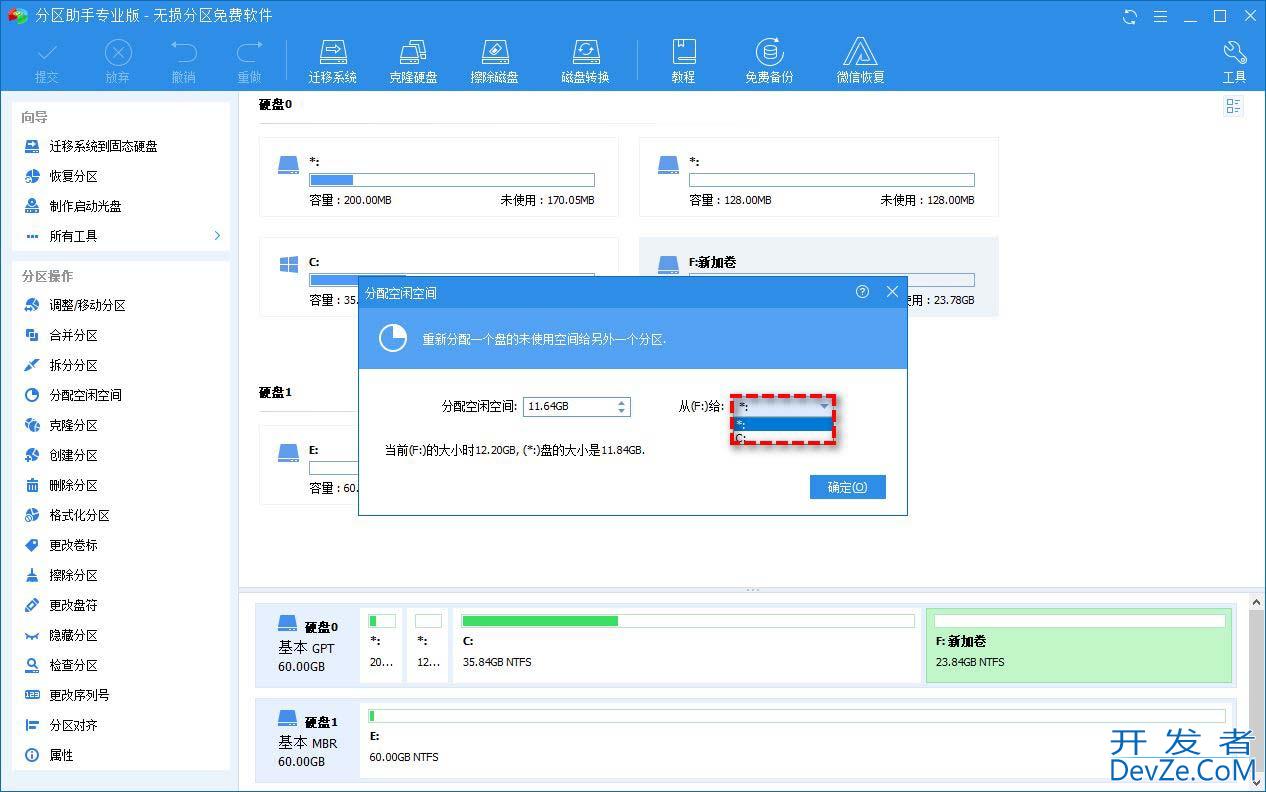Click the 撤销 (Undo) toolbar icon
This screenshot has width=1266, height=792.
184,61
